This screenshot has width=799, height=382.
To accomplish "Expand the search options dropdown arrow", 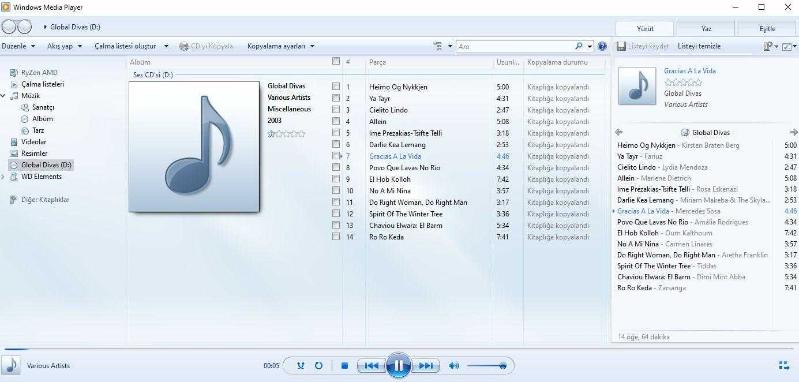I will 590,46.
